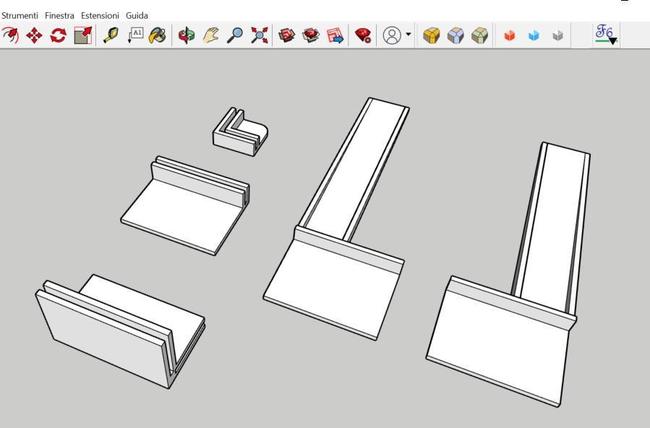Open the Finestra menu
650x428 pixels.
coord(60,16)
